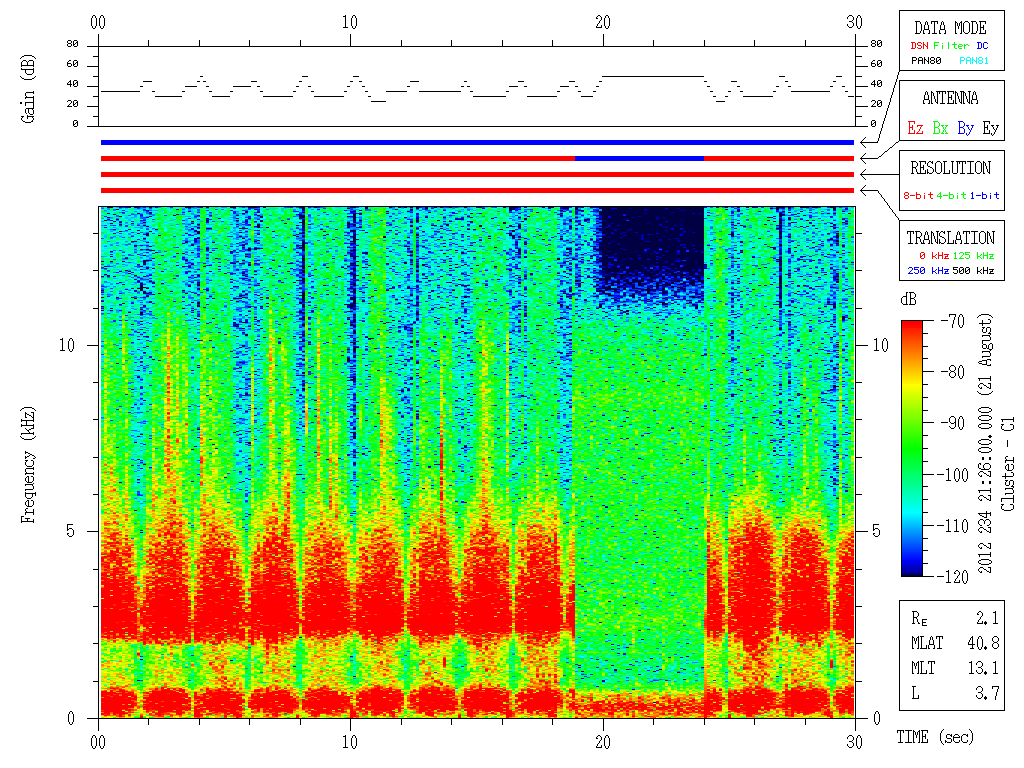Click the bottom time axis tick labeled 20
This screenshot has width=1024, height=768.
(x=603, y=742)
